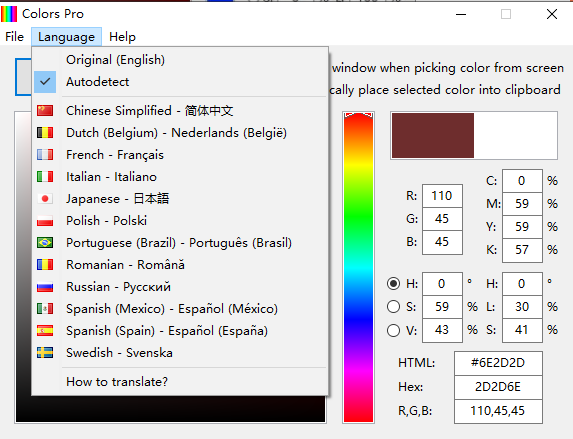This screenshot has height=439, width=573.
Task: Switch to Russian - Русский
Action: [x=180, y=287]
